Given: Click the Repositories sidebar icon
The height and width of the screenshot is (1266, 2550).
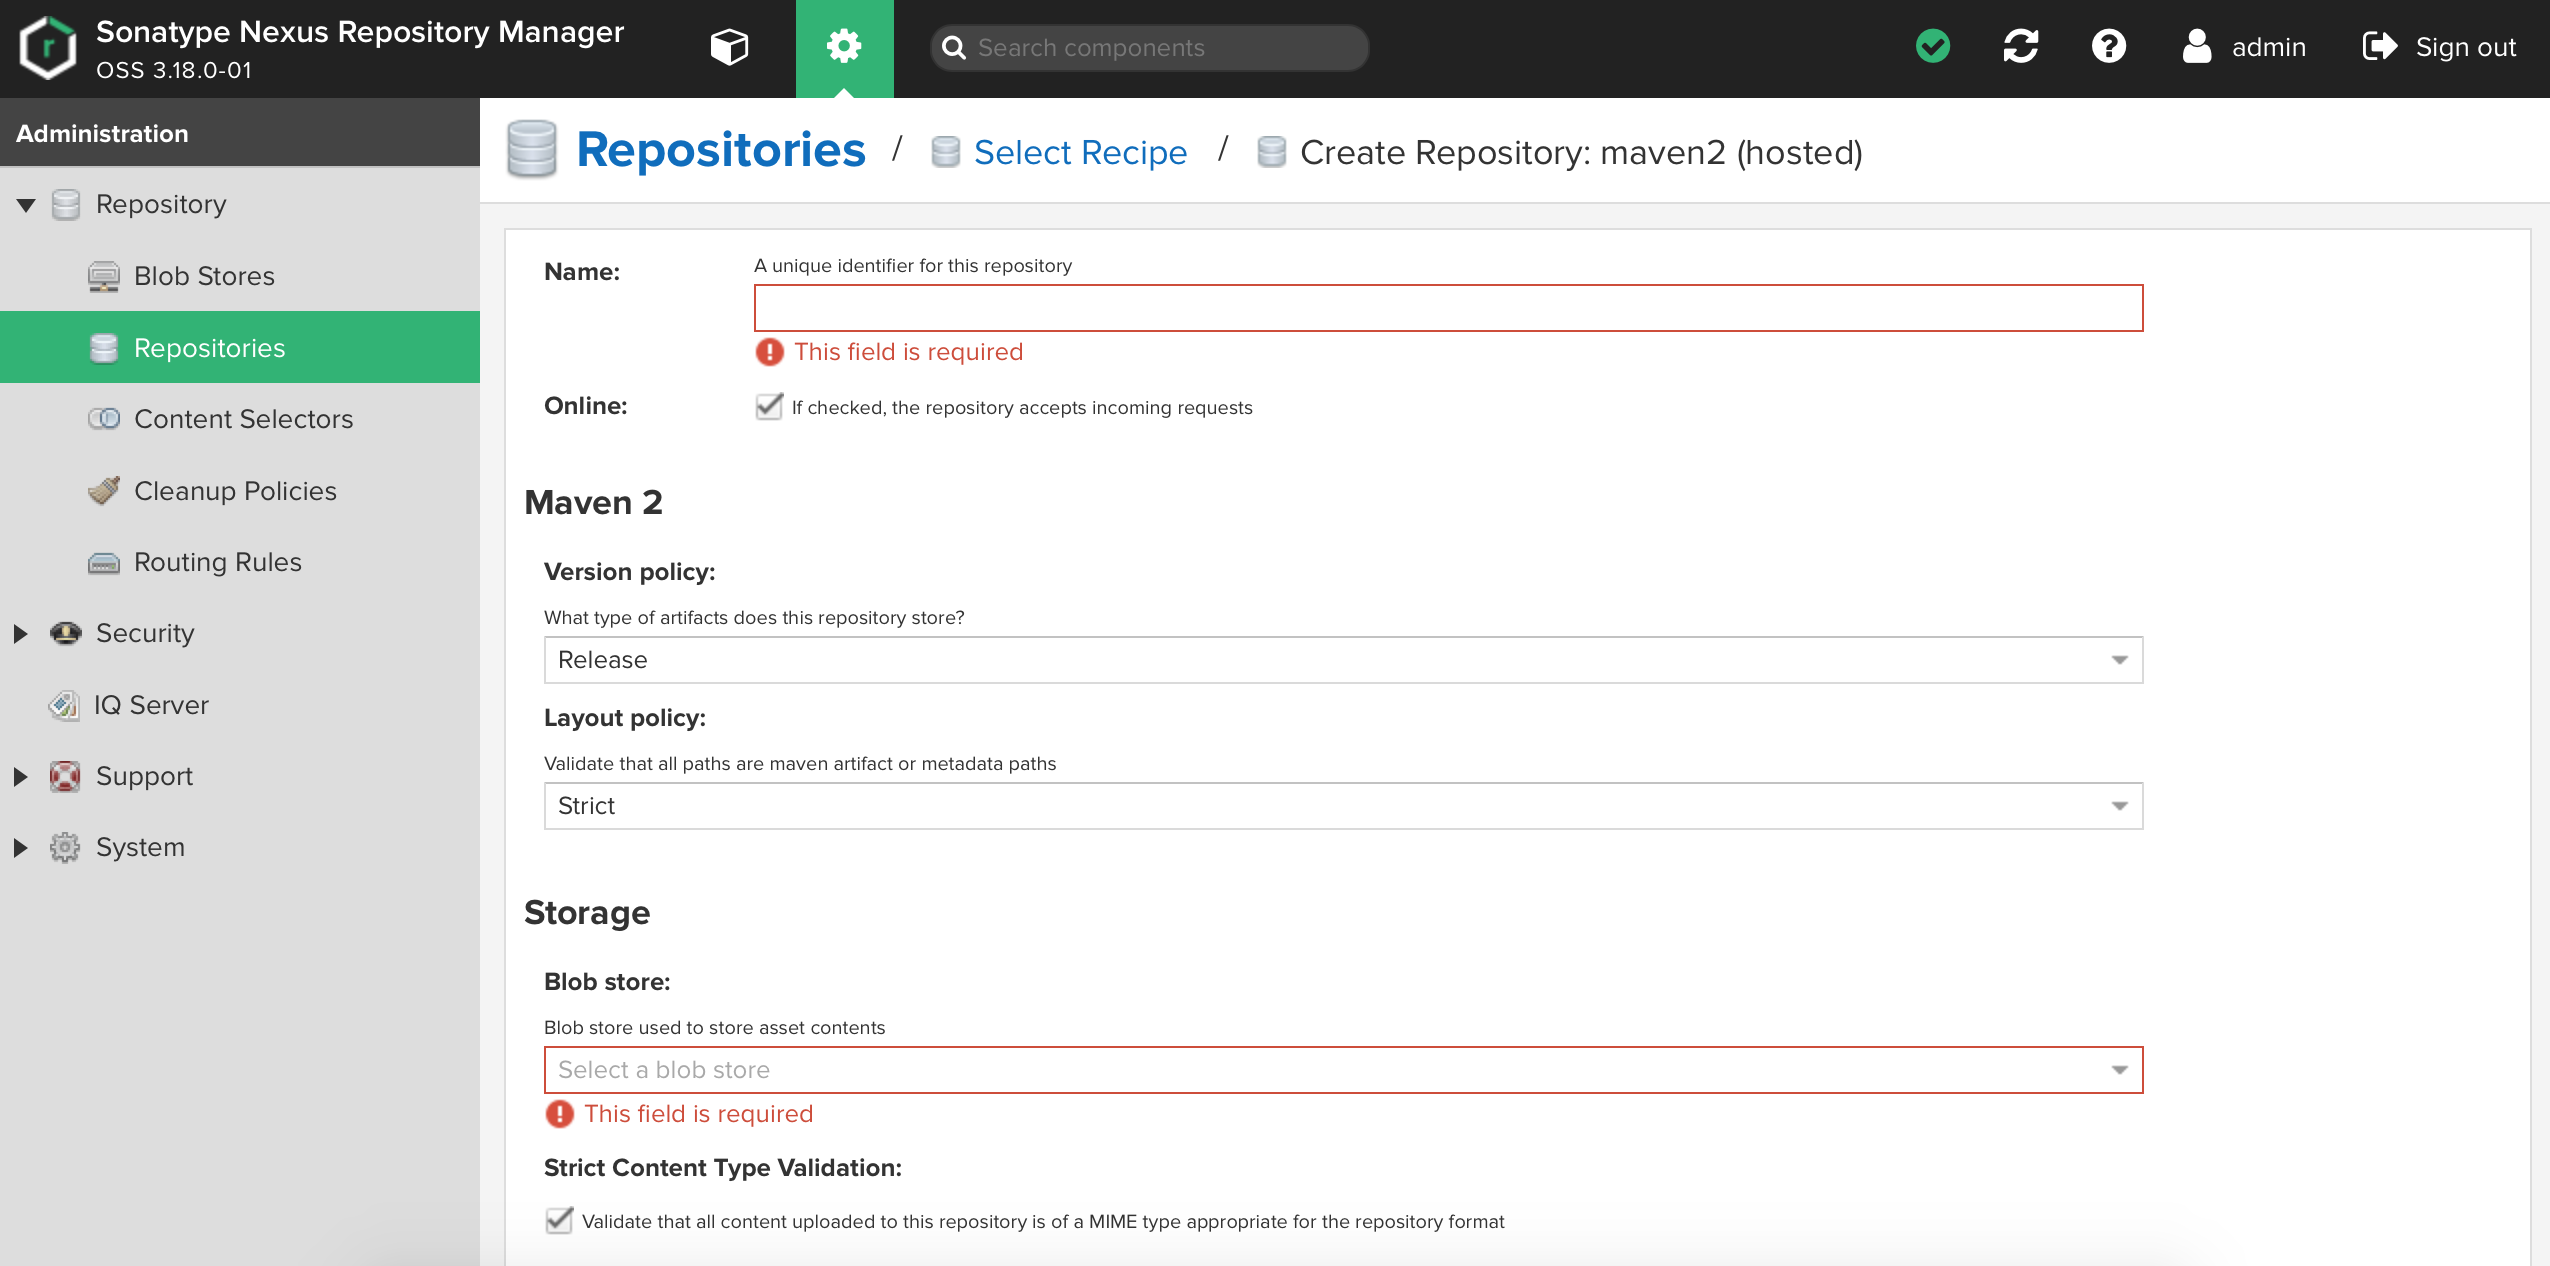Looking at the screenshot, I should tap(103, 348).
